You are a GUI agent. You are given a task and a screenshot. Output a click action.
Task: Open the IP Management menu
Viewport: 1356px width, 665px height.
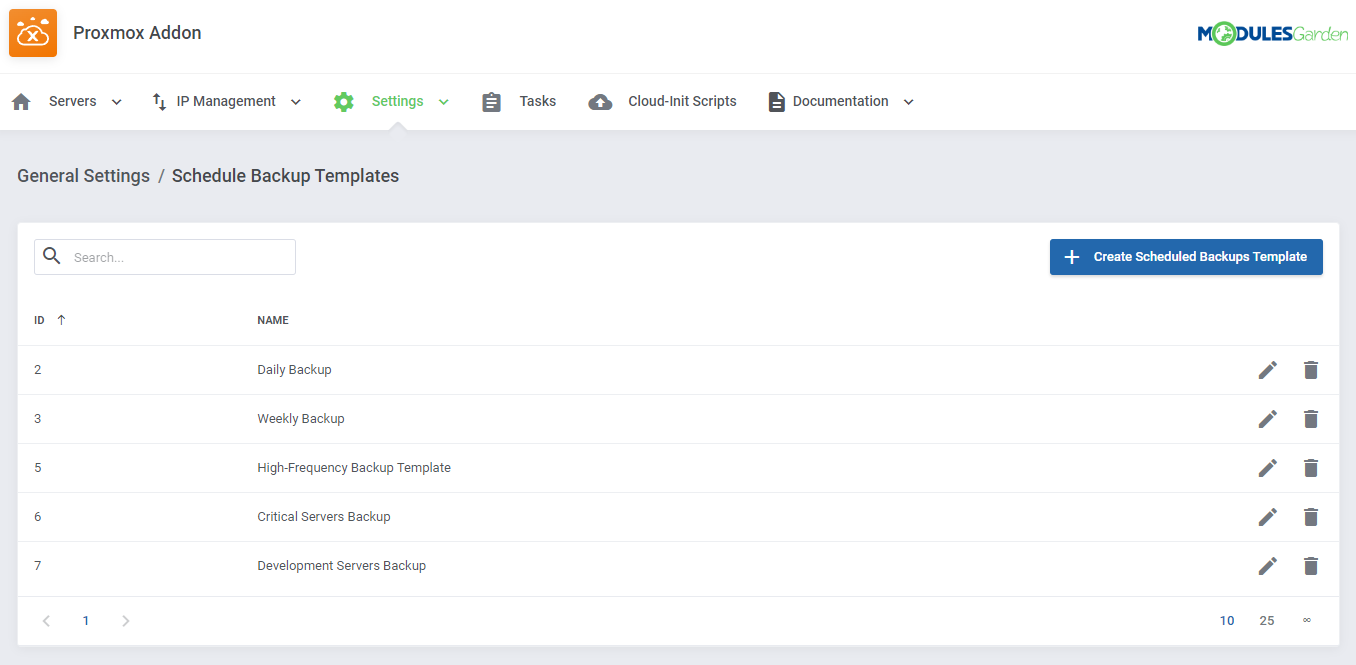click(x=227, y=102)
